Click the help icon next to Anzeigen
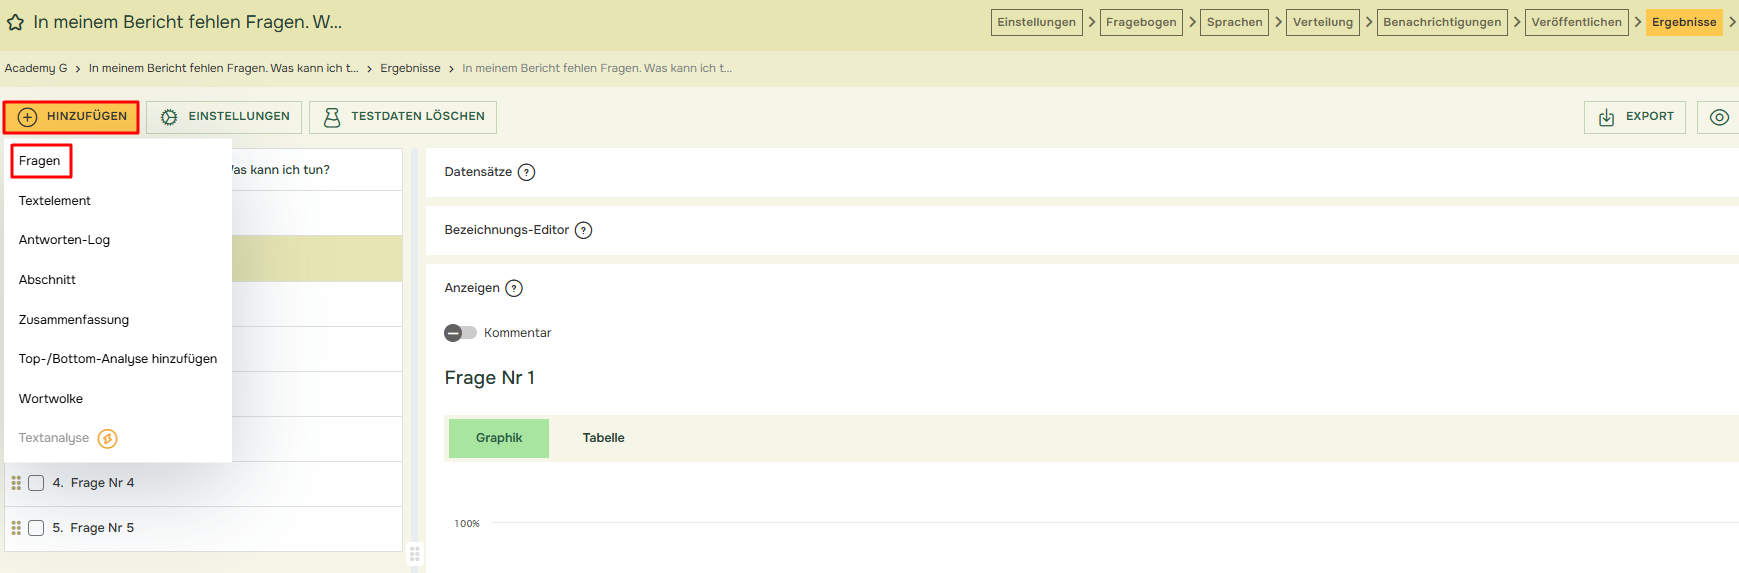1739x573 pixels. pos(514,288)
